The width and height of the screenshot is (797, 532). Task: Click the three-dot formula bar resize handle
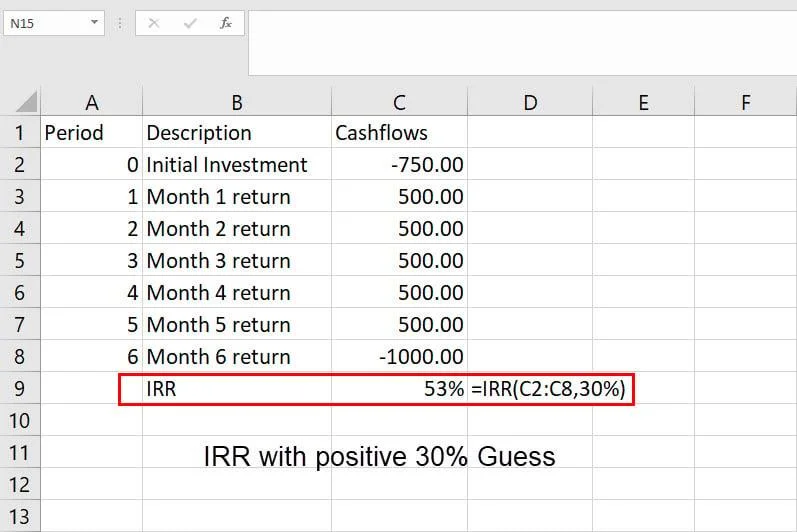(120, 23)
